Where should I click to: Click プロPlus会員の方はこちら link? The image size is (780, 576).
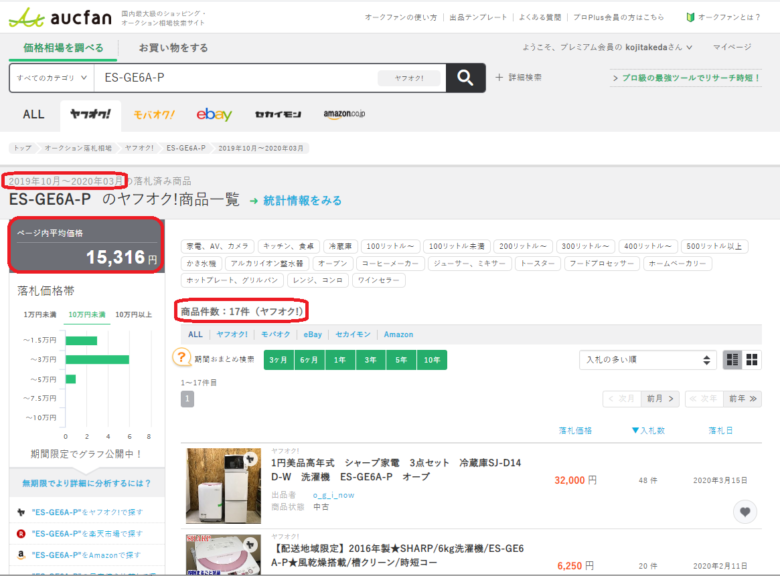point(618,17)
